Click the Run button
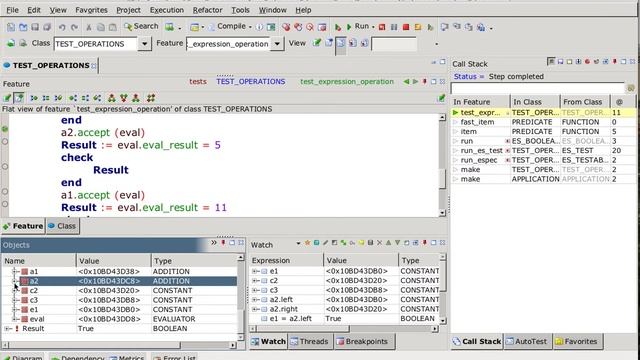640x360 pixels. [x=358, y=27]
